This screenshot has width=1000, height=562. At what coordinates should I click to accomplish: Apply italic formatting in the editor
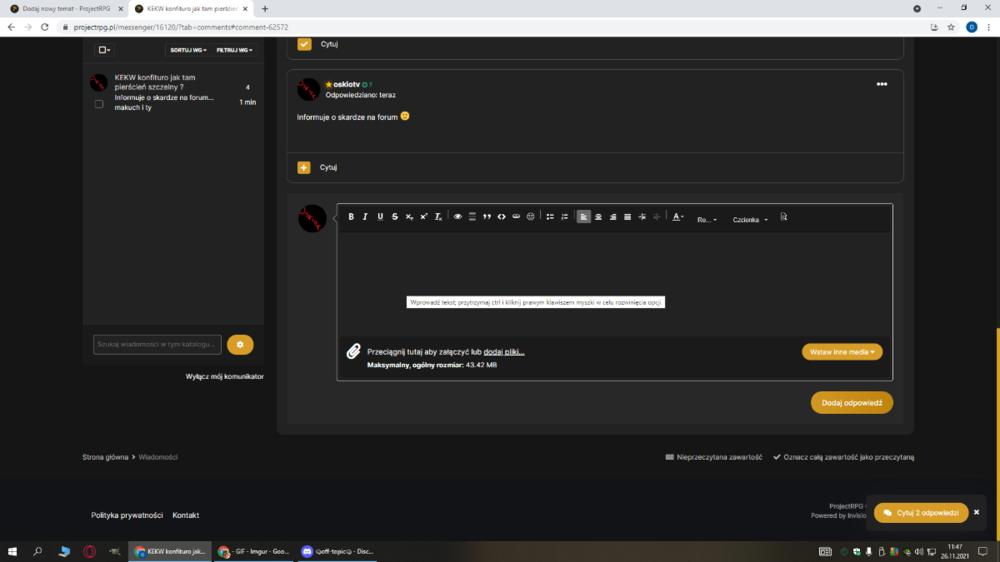365,217
